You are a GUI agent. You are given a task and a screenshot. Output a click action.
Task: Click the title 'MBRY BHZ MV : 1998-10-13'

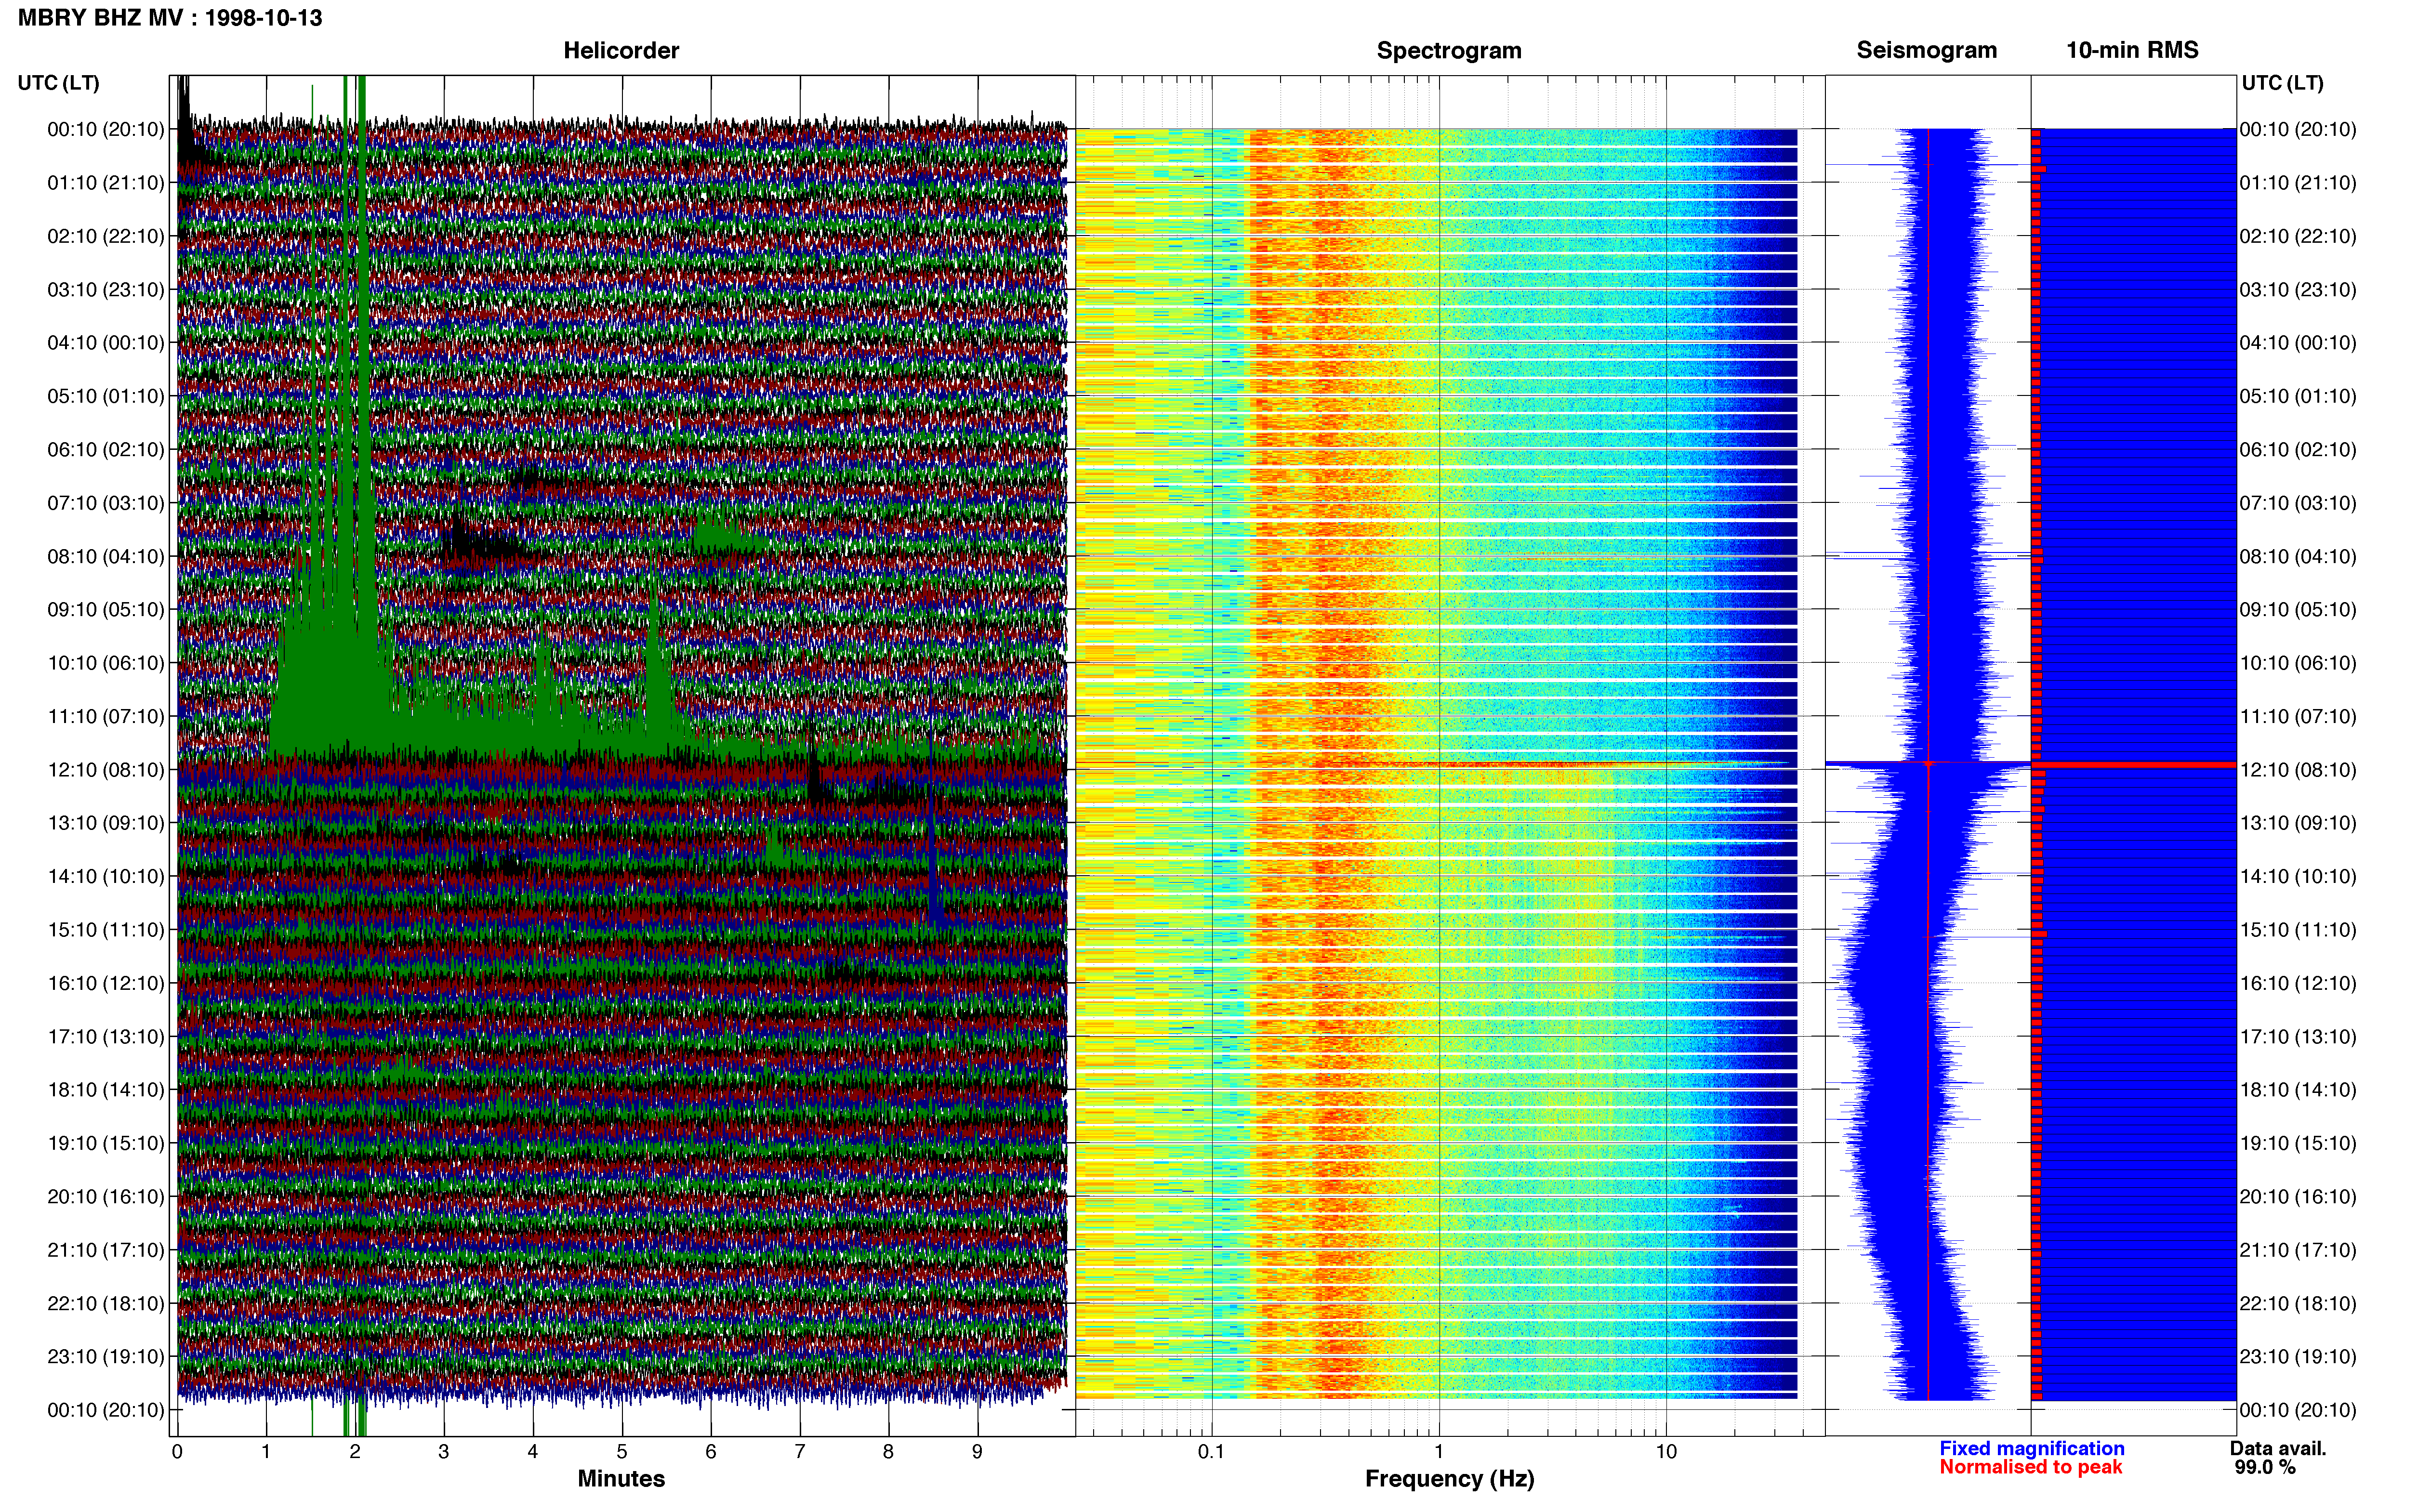point(170,18)
